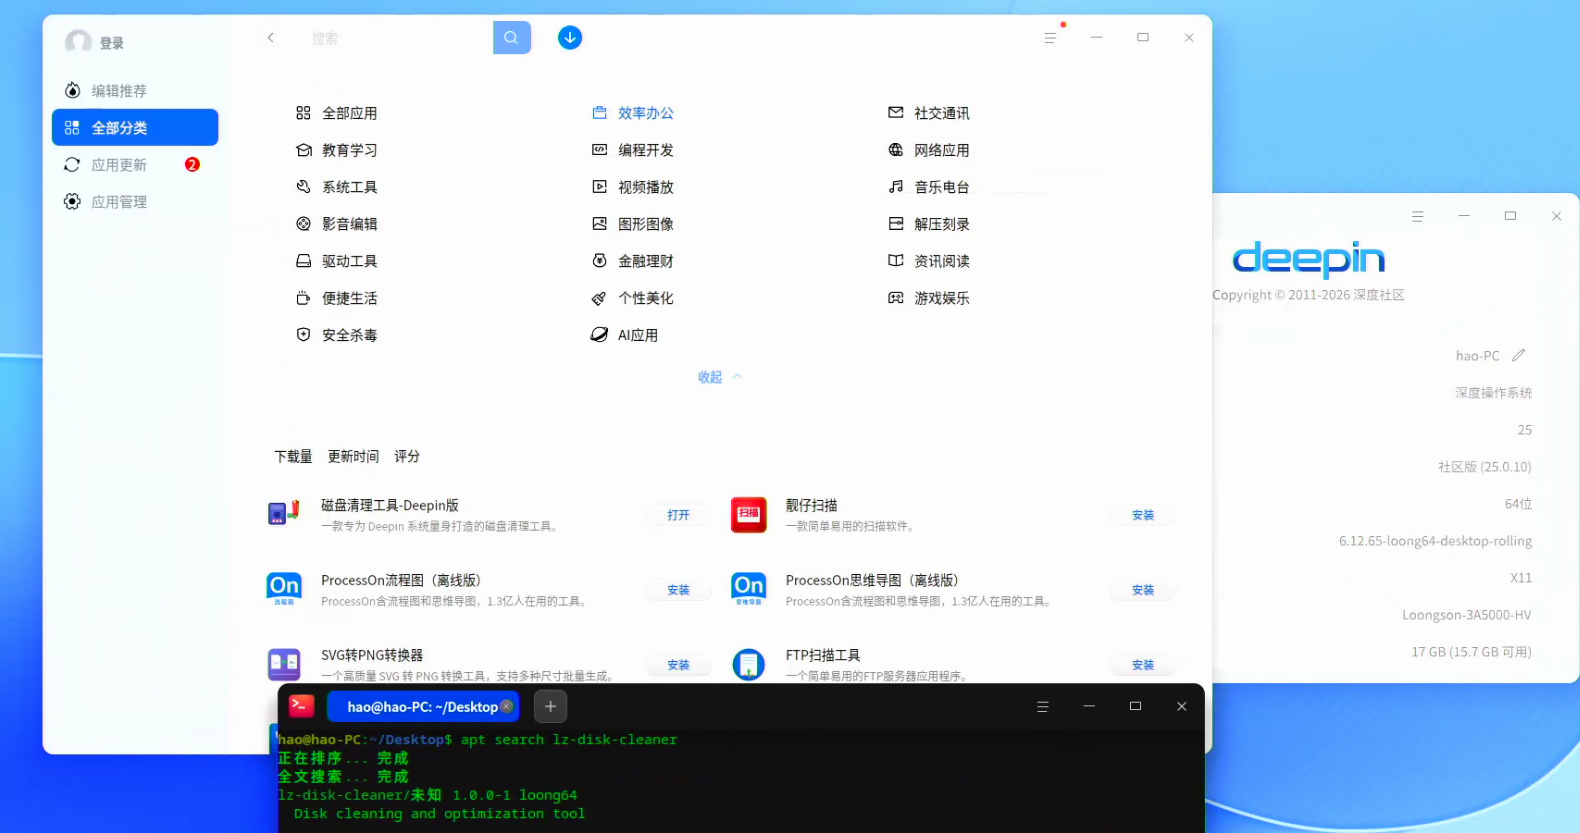Open the 驱动工具 category
Image resolution: width=1580 pixels, height=833 pixels.
[337, 261]
